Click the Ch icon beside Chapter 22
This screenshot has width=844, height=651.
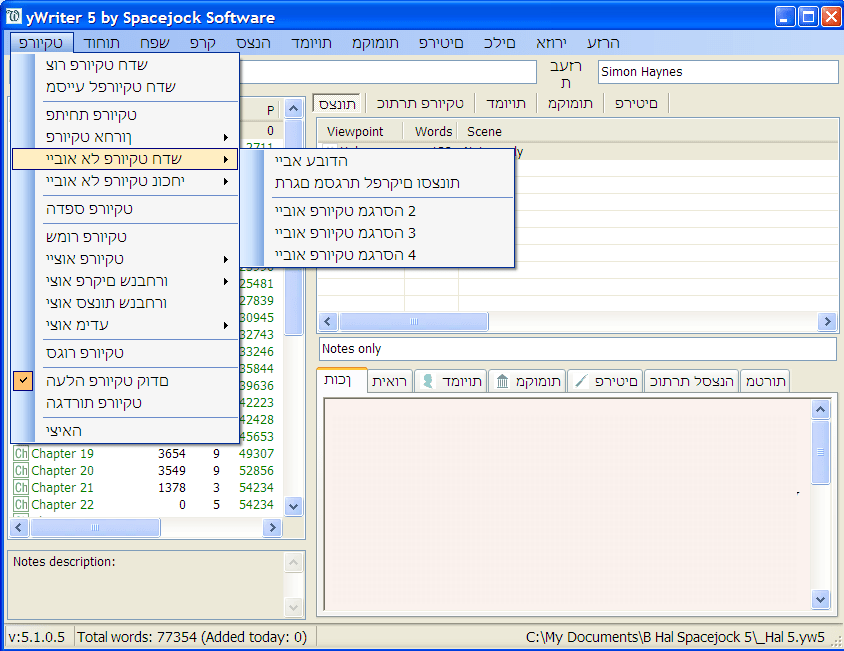[x=21, y=505]
